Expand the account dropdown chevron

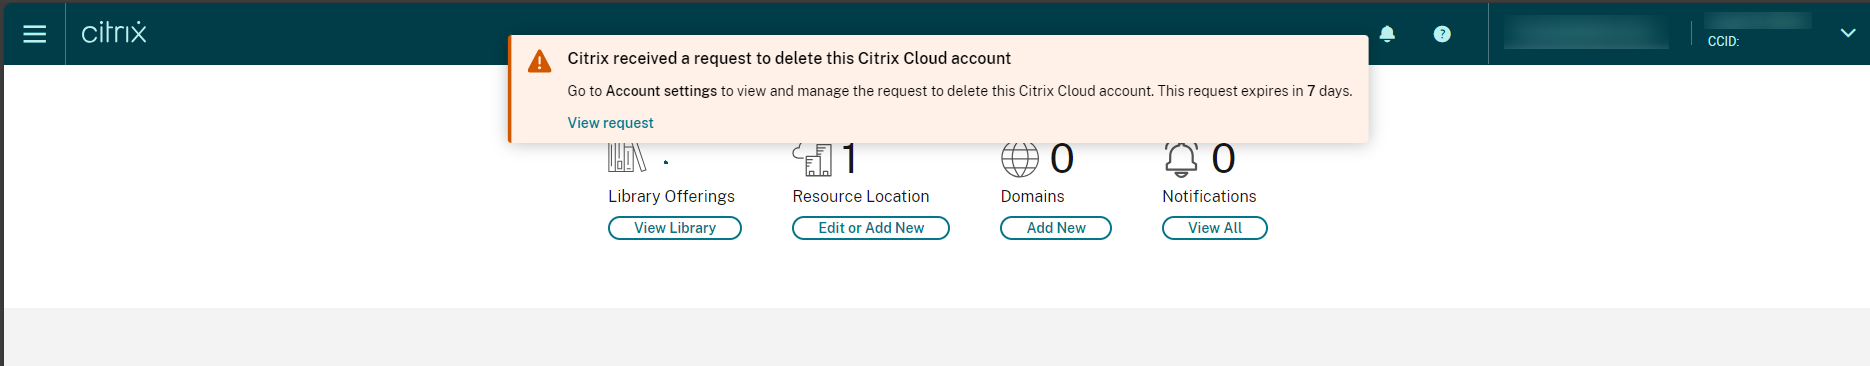1847,33
